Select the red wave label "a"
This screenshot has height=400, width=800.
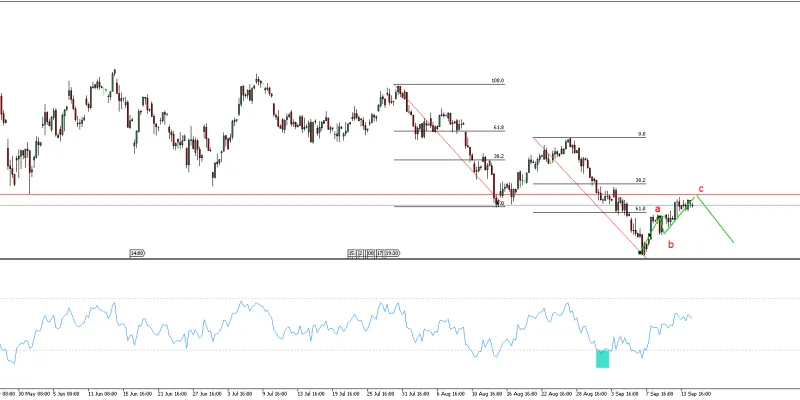pyautogui.click(x=657, y=209)
